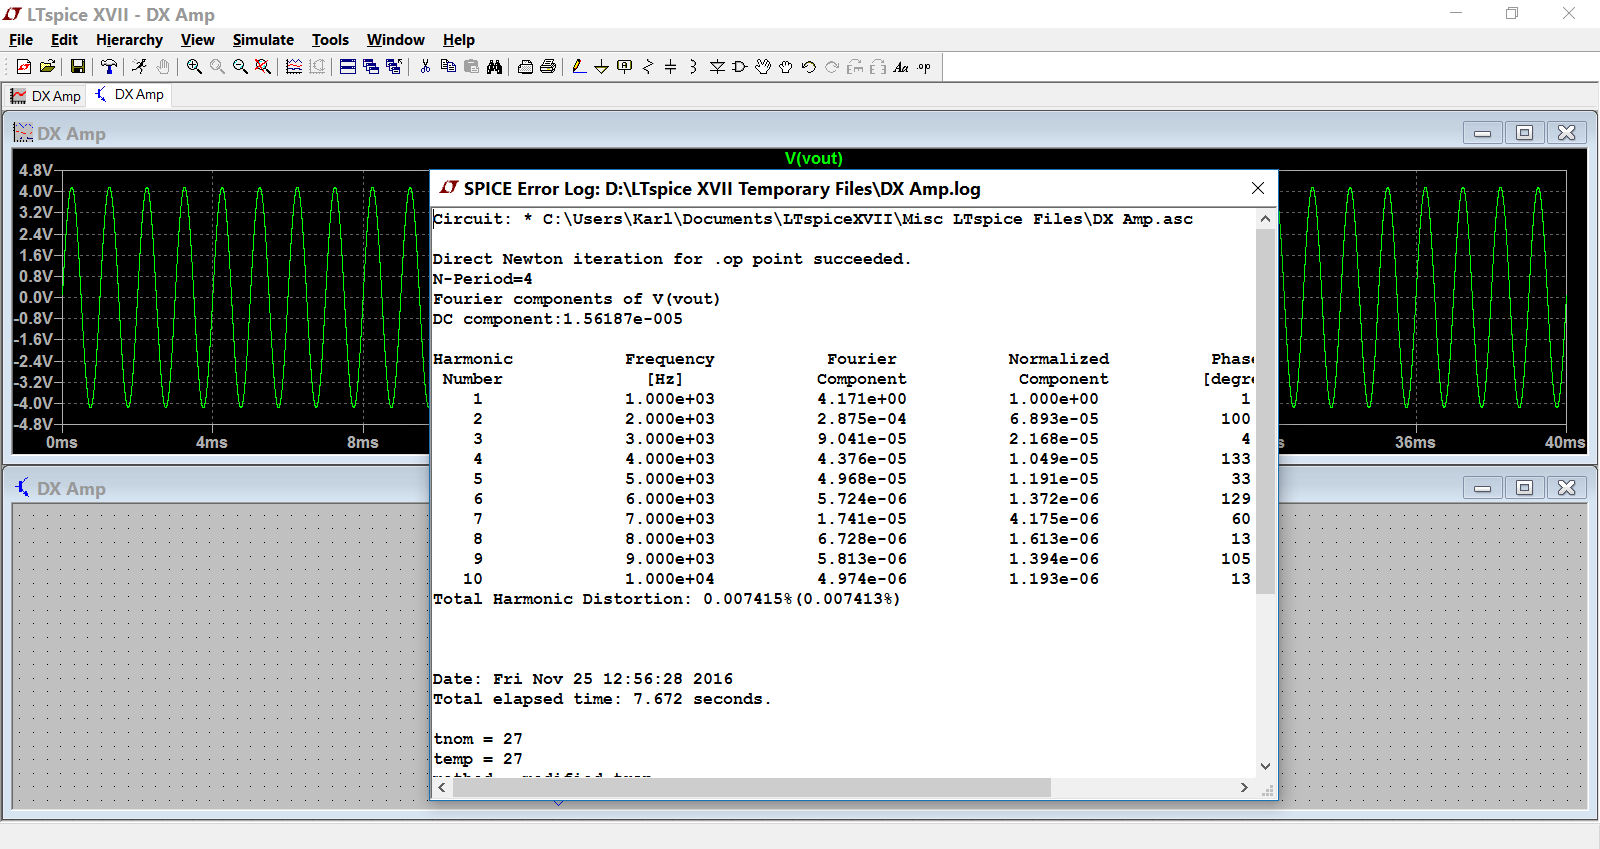Open a file using the folder icon
The height and width of the screenshot is (849, 1600).
click(x=47, y=67)
